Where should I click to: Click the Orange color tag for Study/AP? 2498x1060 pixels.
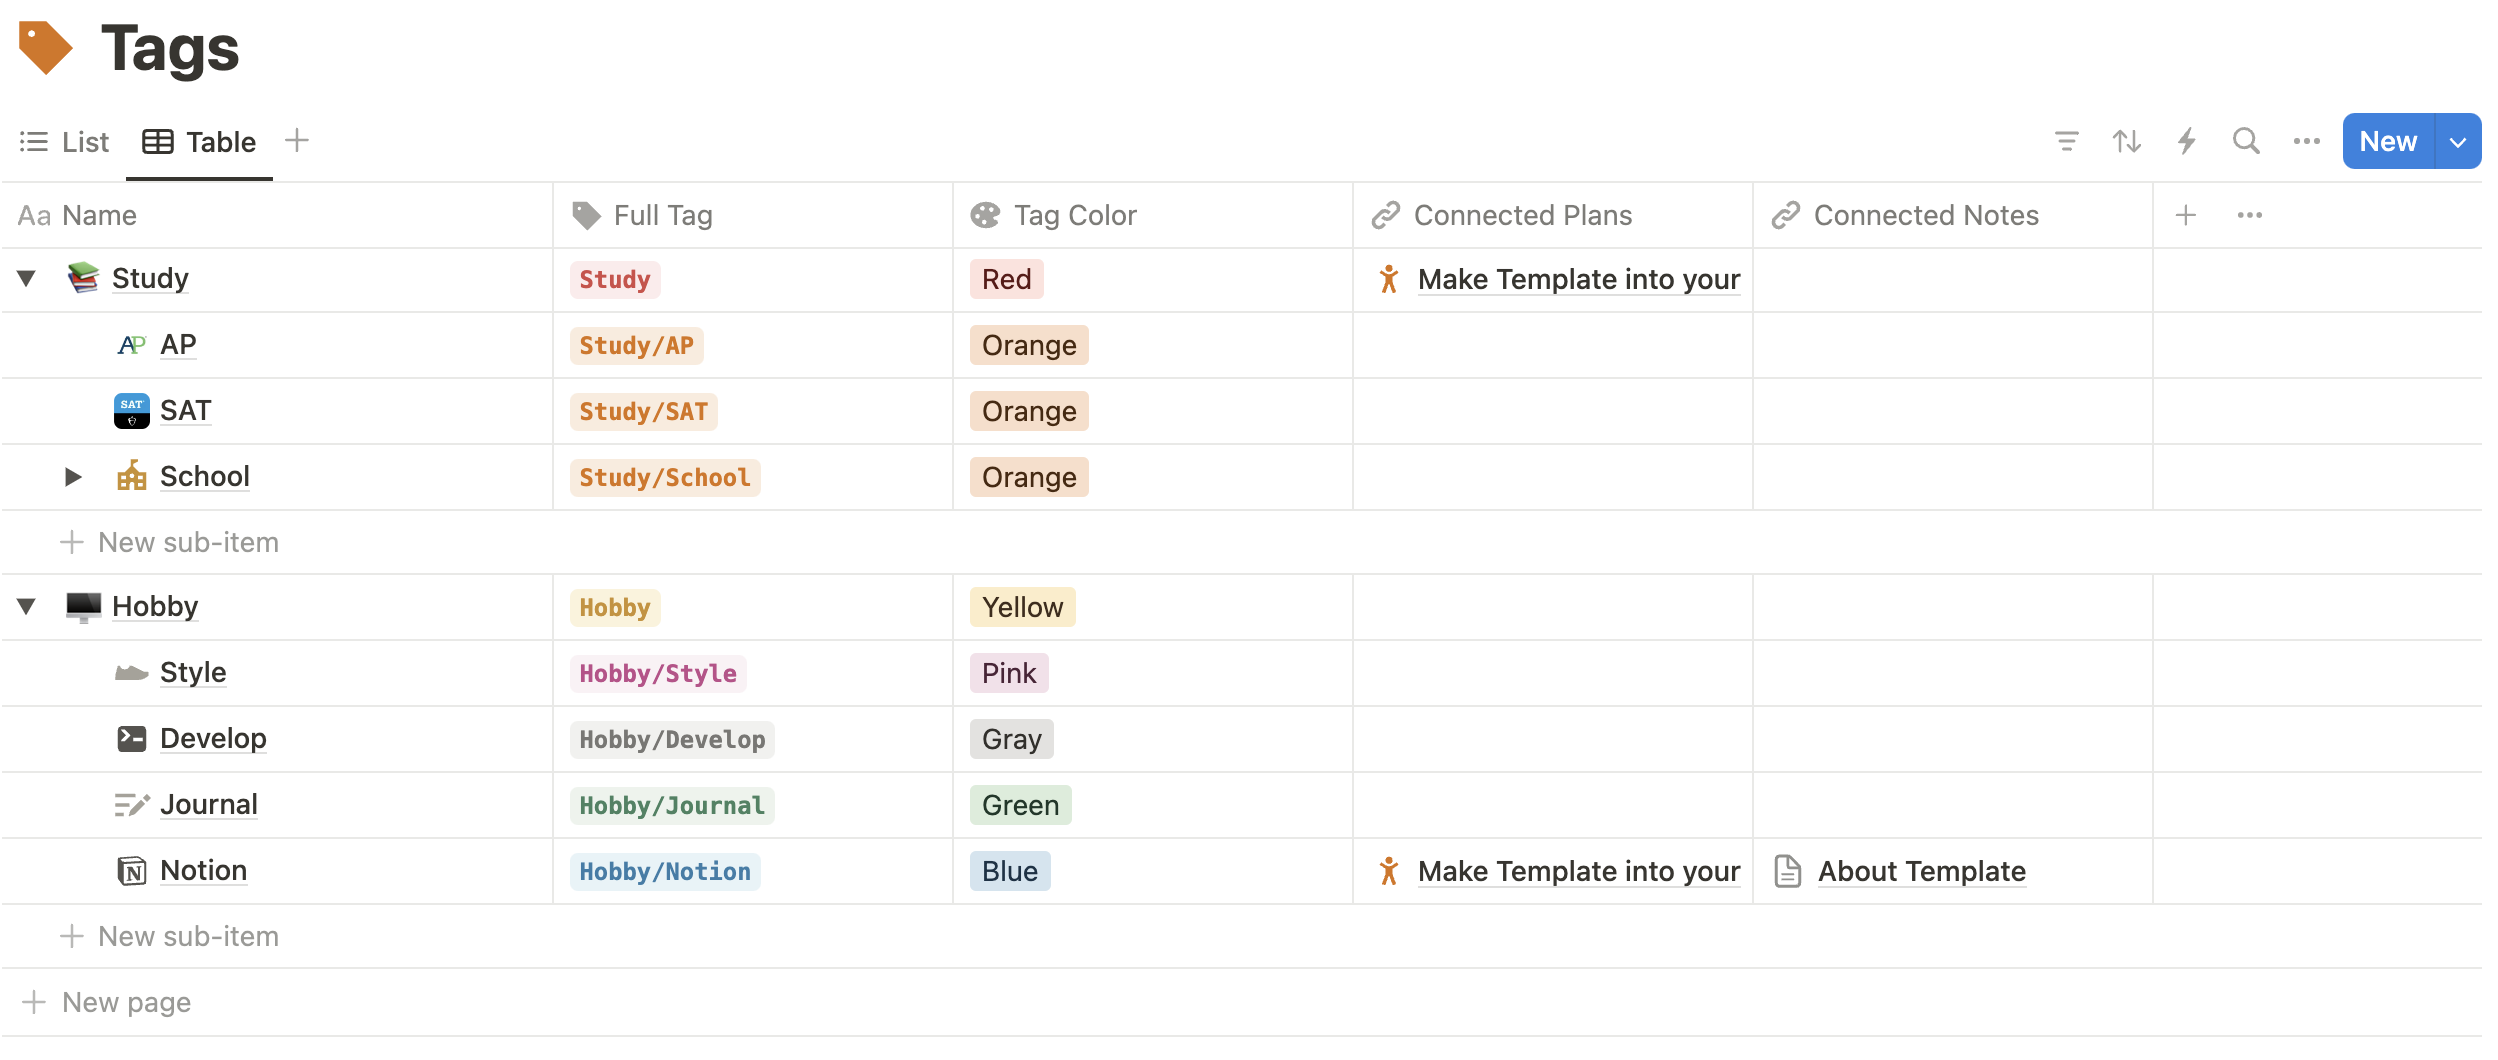click(x=1028, y=344)
